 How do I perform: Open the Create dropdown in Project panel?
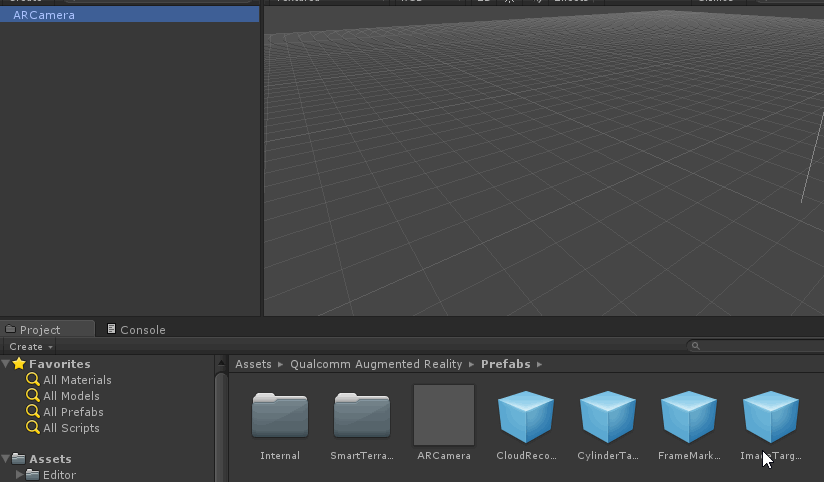pos(30,346)
